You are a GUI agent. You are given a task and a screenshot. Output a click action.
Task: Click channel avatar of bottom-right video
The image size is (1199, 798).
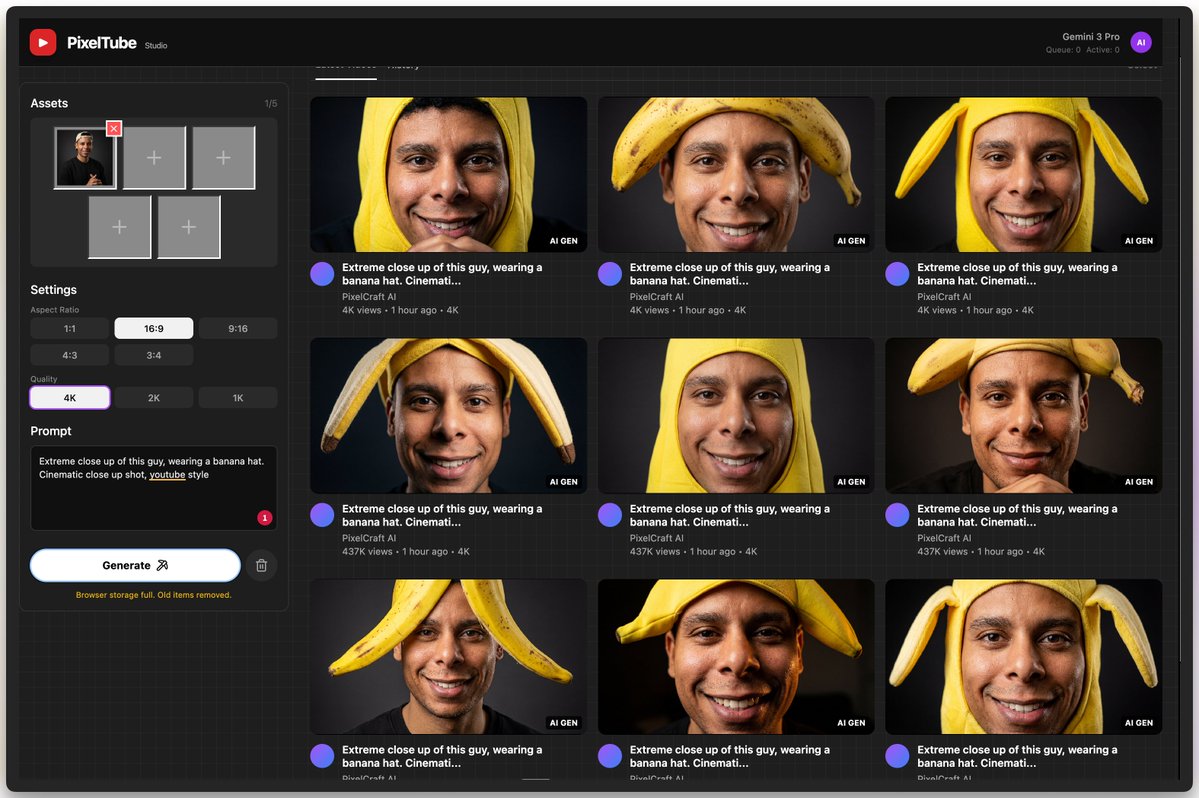pyautogui.click(x=897, y=756)
